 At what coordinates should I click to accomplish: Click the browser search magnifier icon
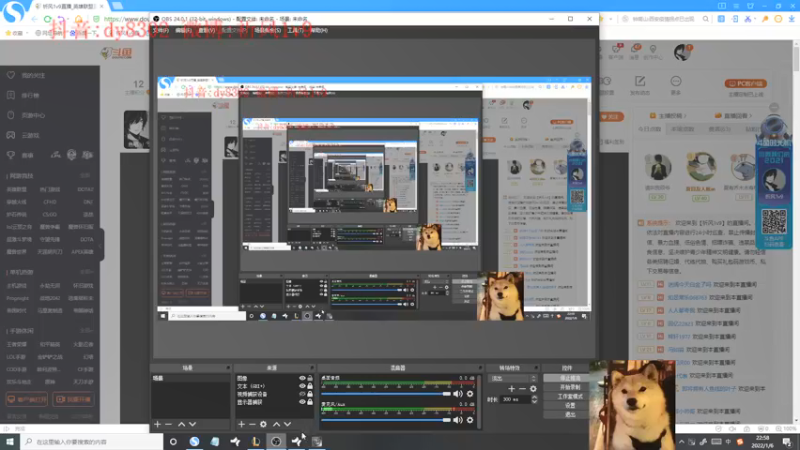pos(706,19)
